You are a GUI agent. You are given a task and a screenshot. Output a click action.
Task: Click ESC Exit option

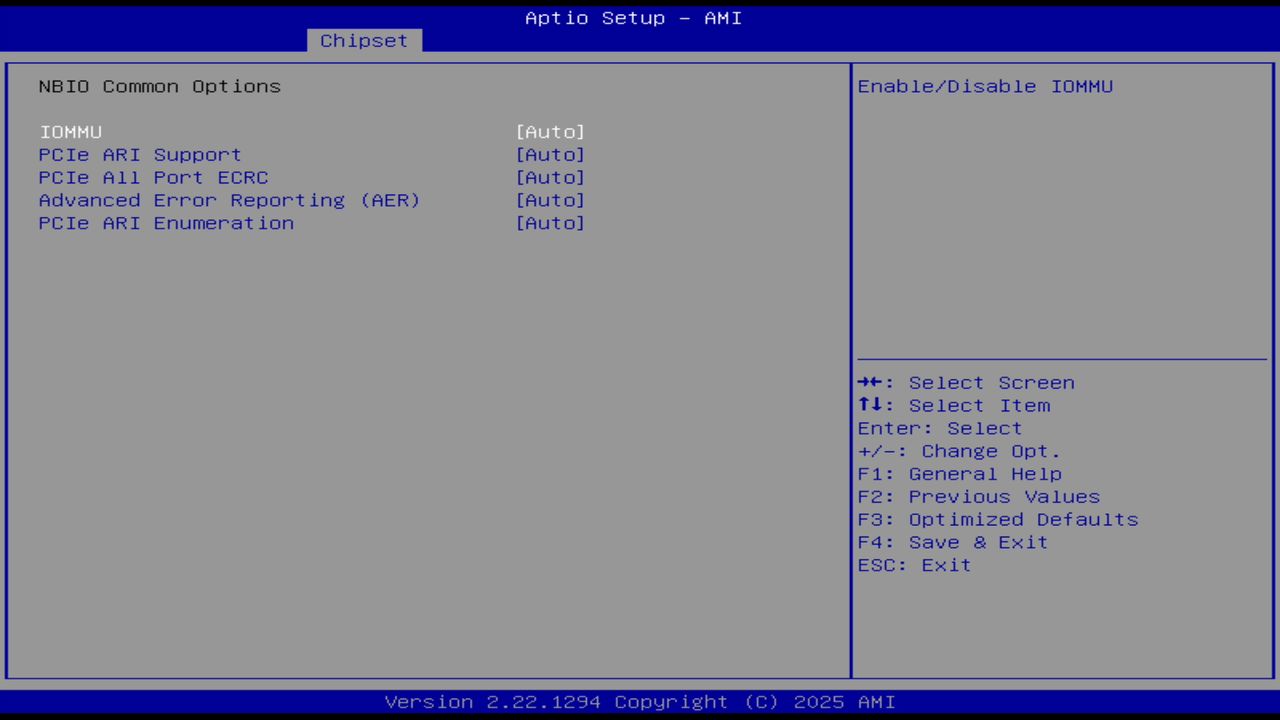[x=913, y=565]
